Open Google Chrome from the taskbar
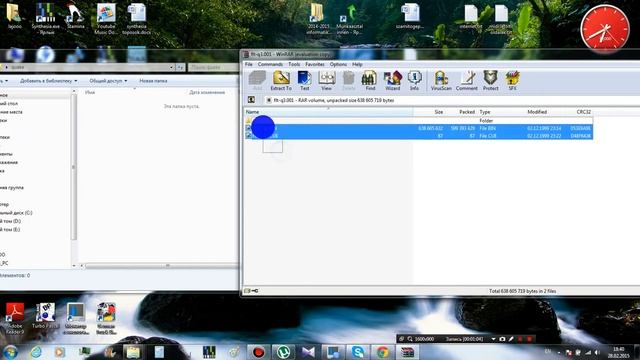This screenshot has height=360, width=640. pyautogui.click(x=382, y=352)
